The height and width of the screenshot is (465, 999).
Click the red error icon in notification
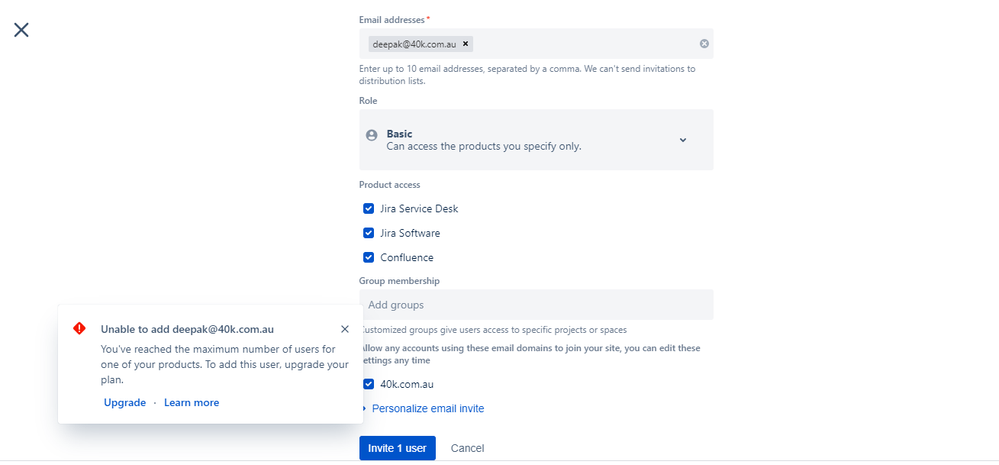coord(79,328)
